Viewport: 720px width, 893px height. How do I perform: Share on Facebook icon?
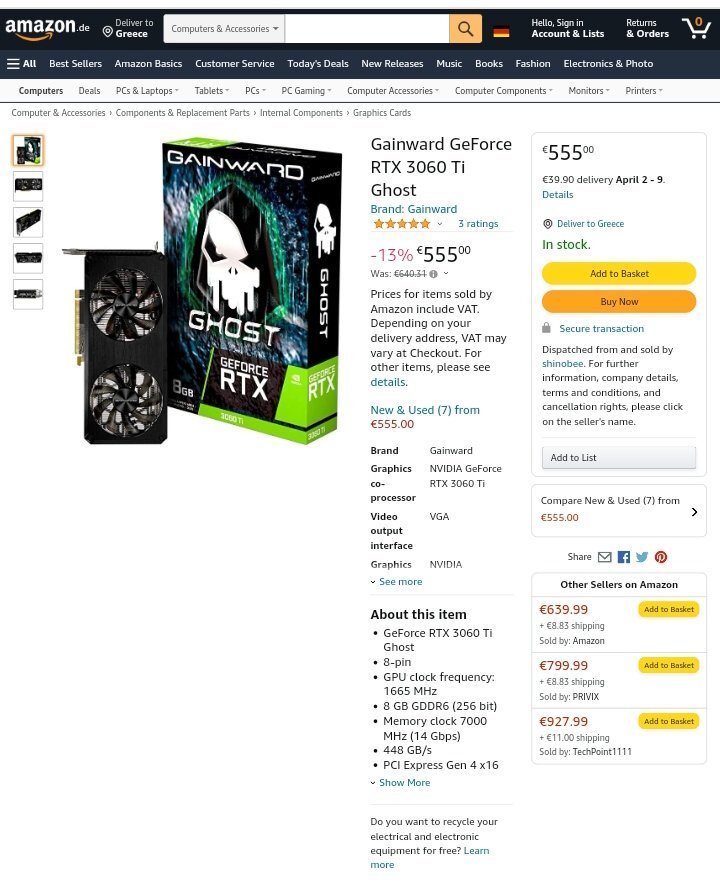coord(624,557)
